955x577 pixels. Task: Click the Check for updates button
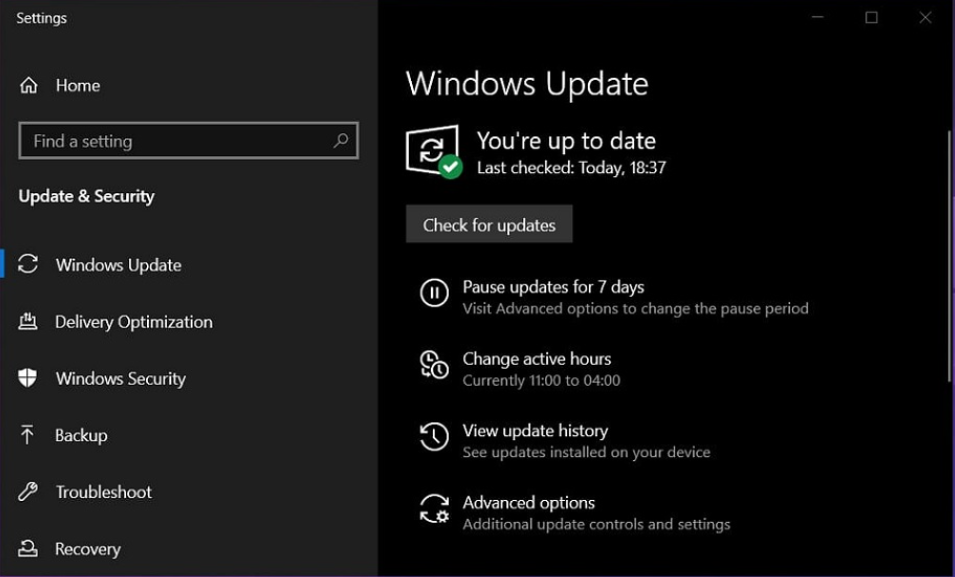tap(489, 224)
